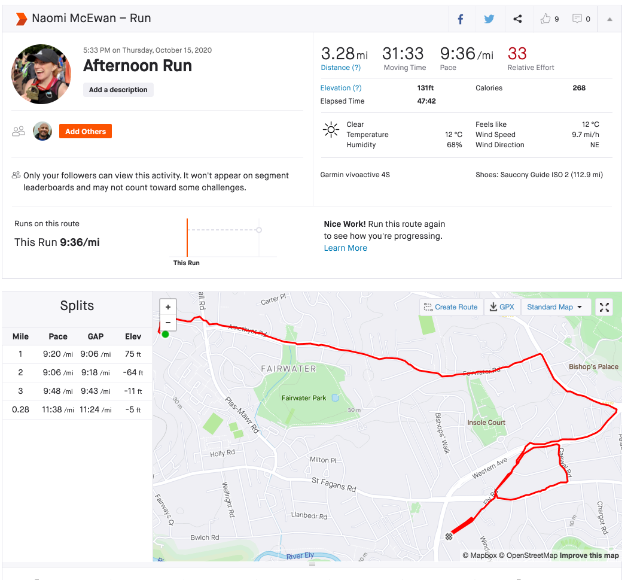The height and width of the screenshot is (580, 640).
Task: Enter fullscreen map view
Action: pyautogui.click(x=604, y=307)
